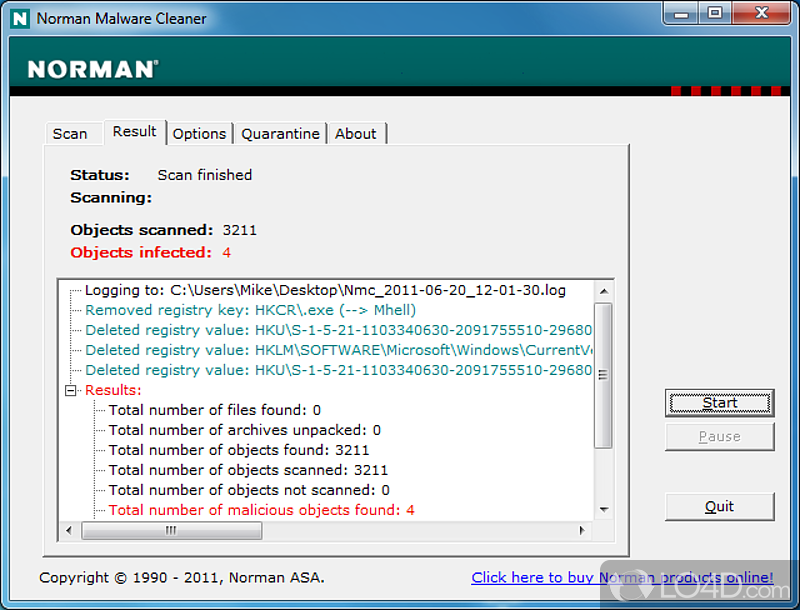
Task: Click the log's horizontal scroll right arrow
Action: pos(582,530)
